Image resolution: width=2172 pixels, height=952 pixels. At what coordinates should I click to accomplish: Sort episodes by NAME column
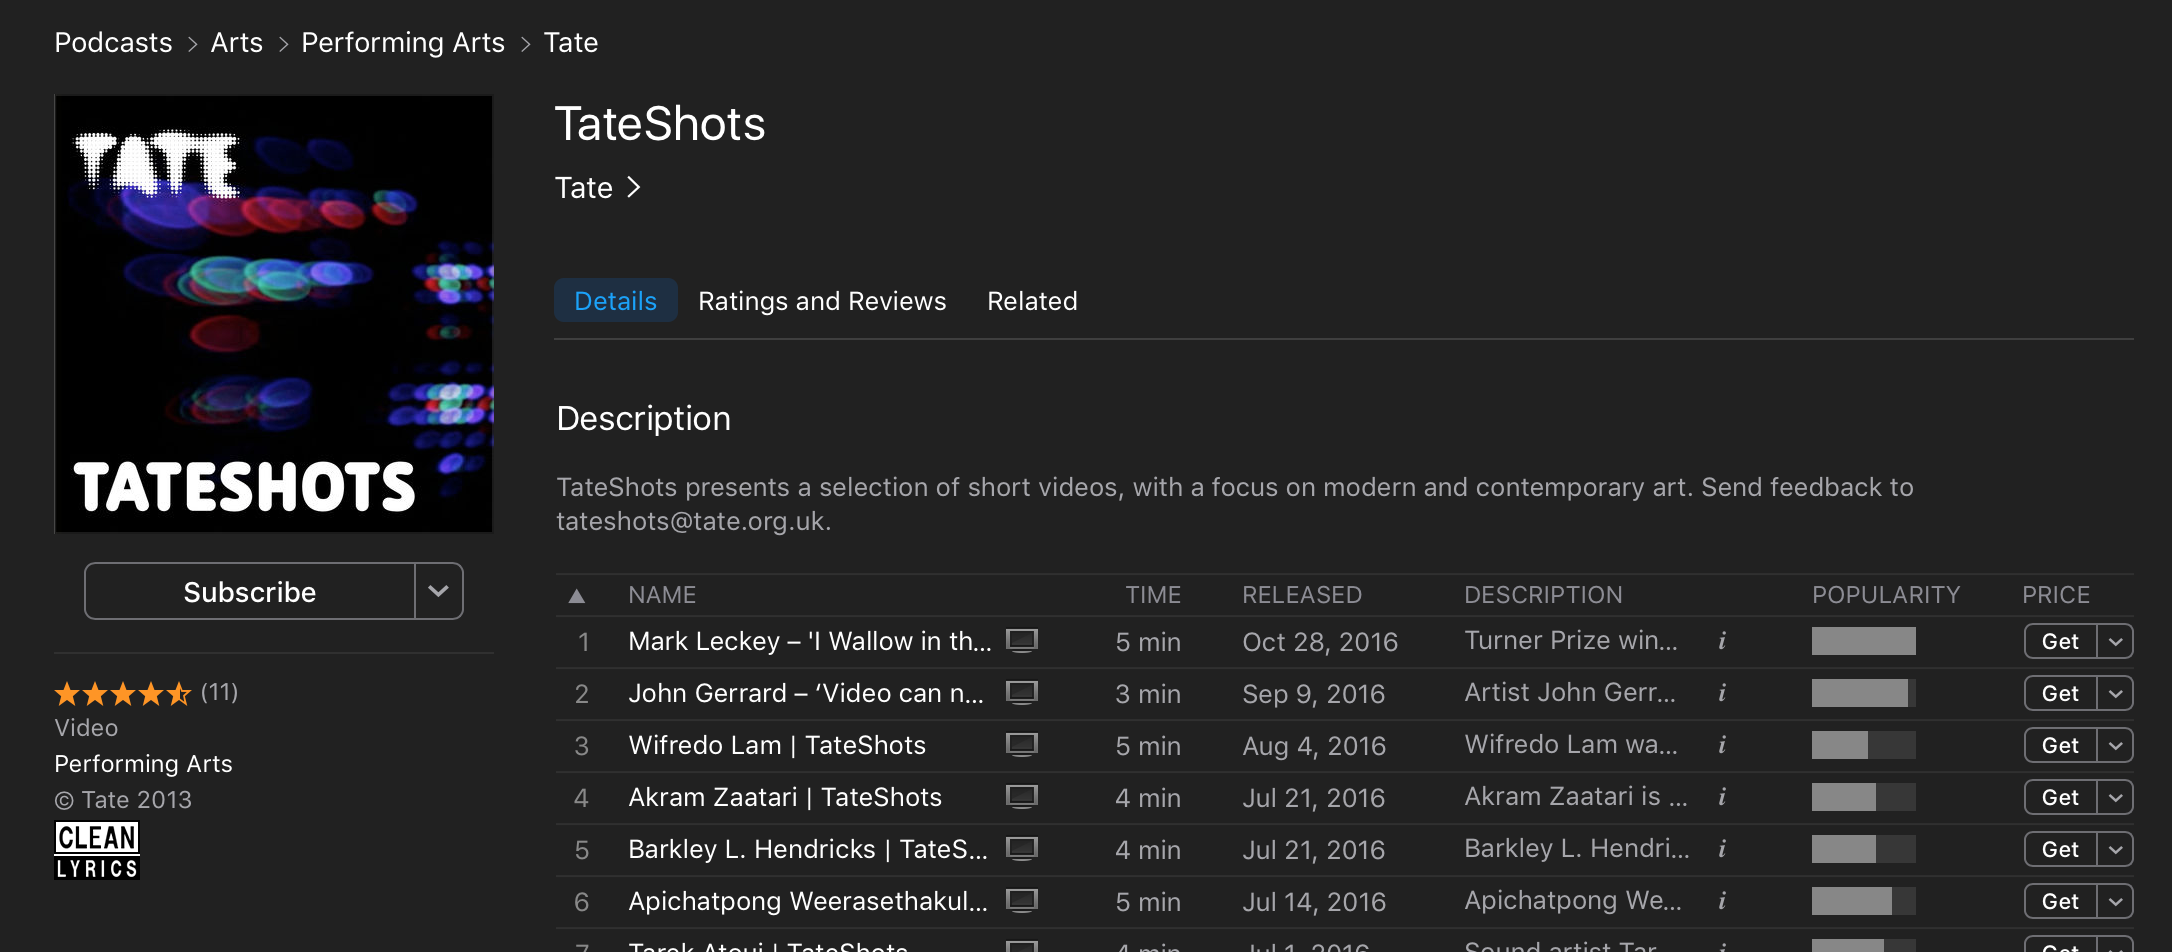coord(662,595)
